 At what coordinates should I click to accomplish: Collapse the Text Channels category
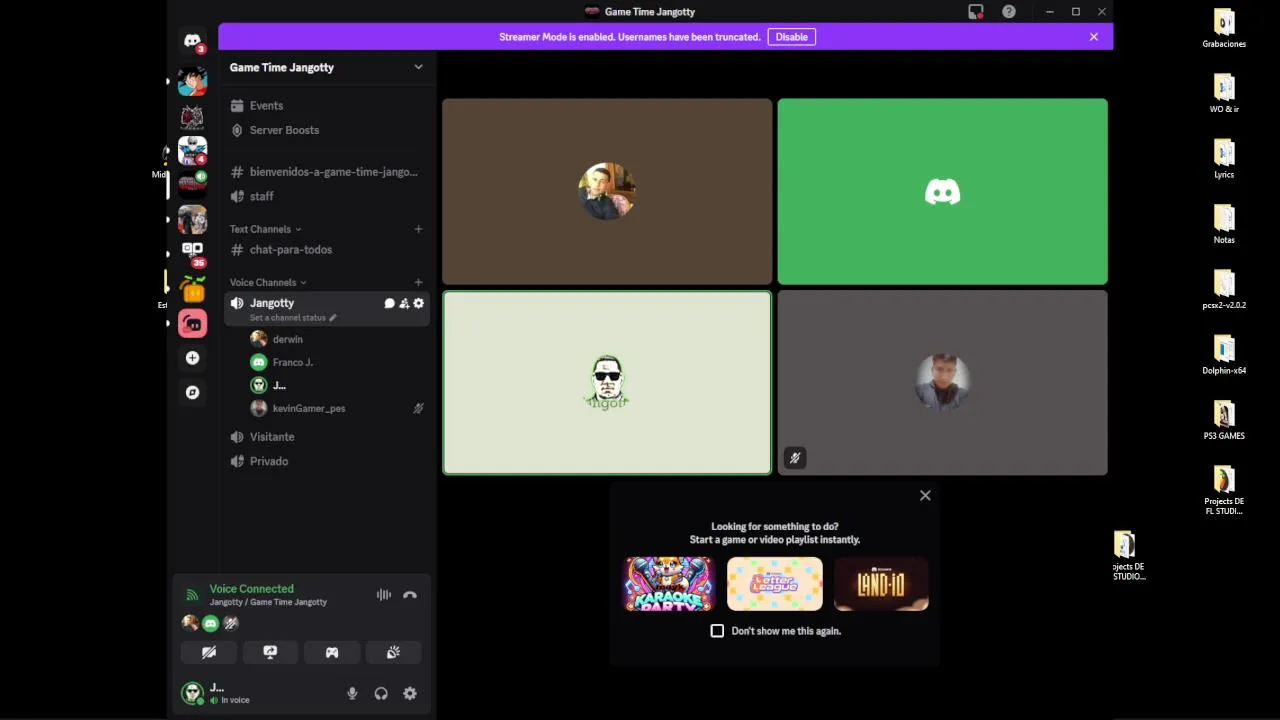pos(265,229)
